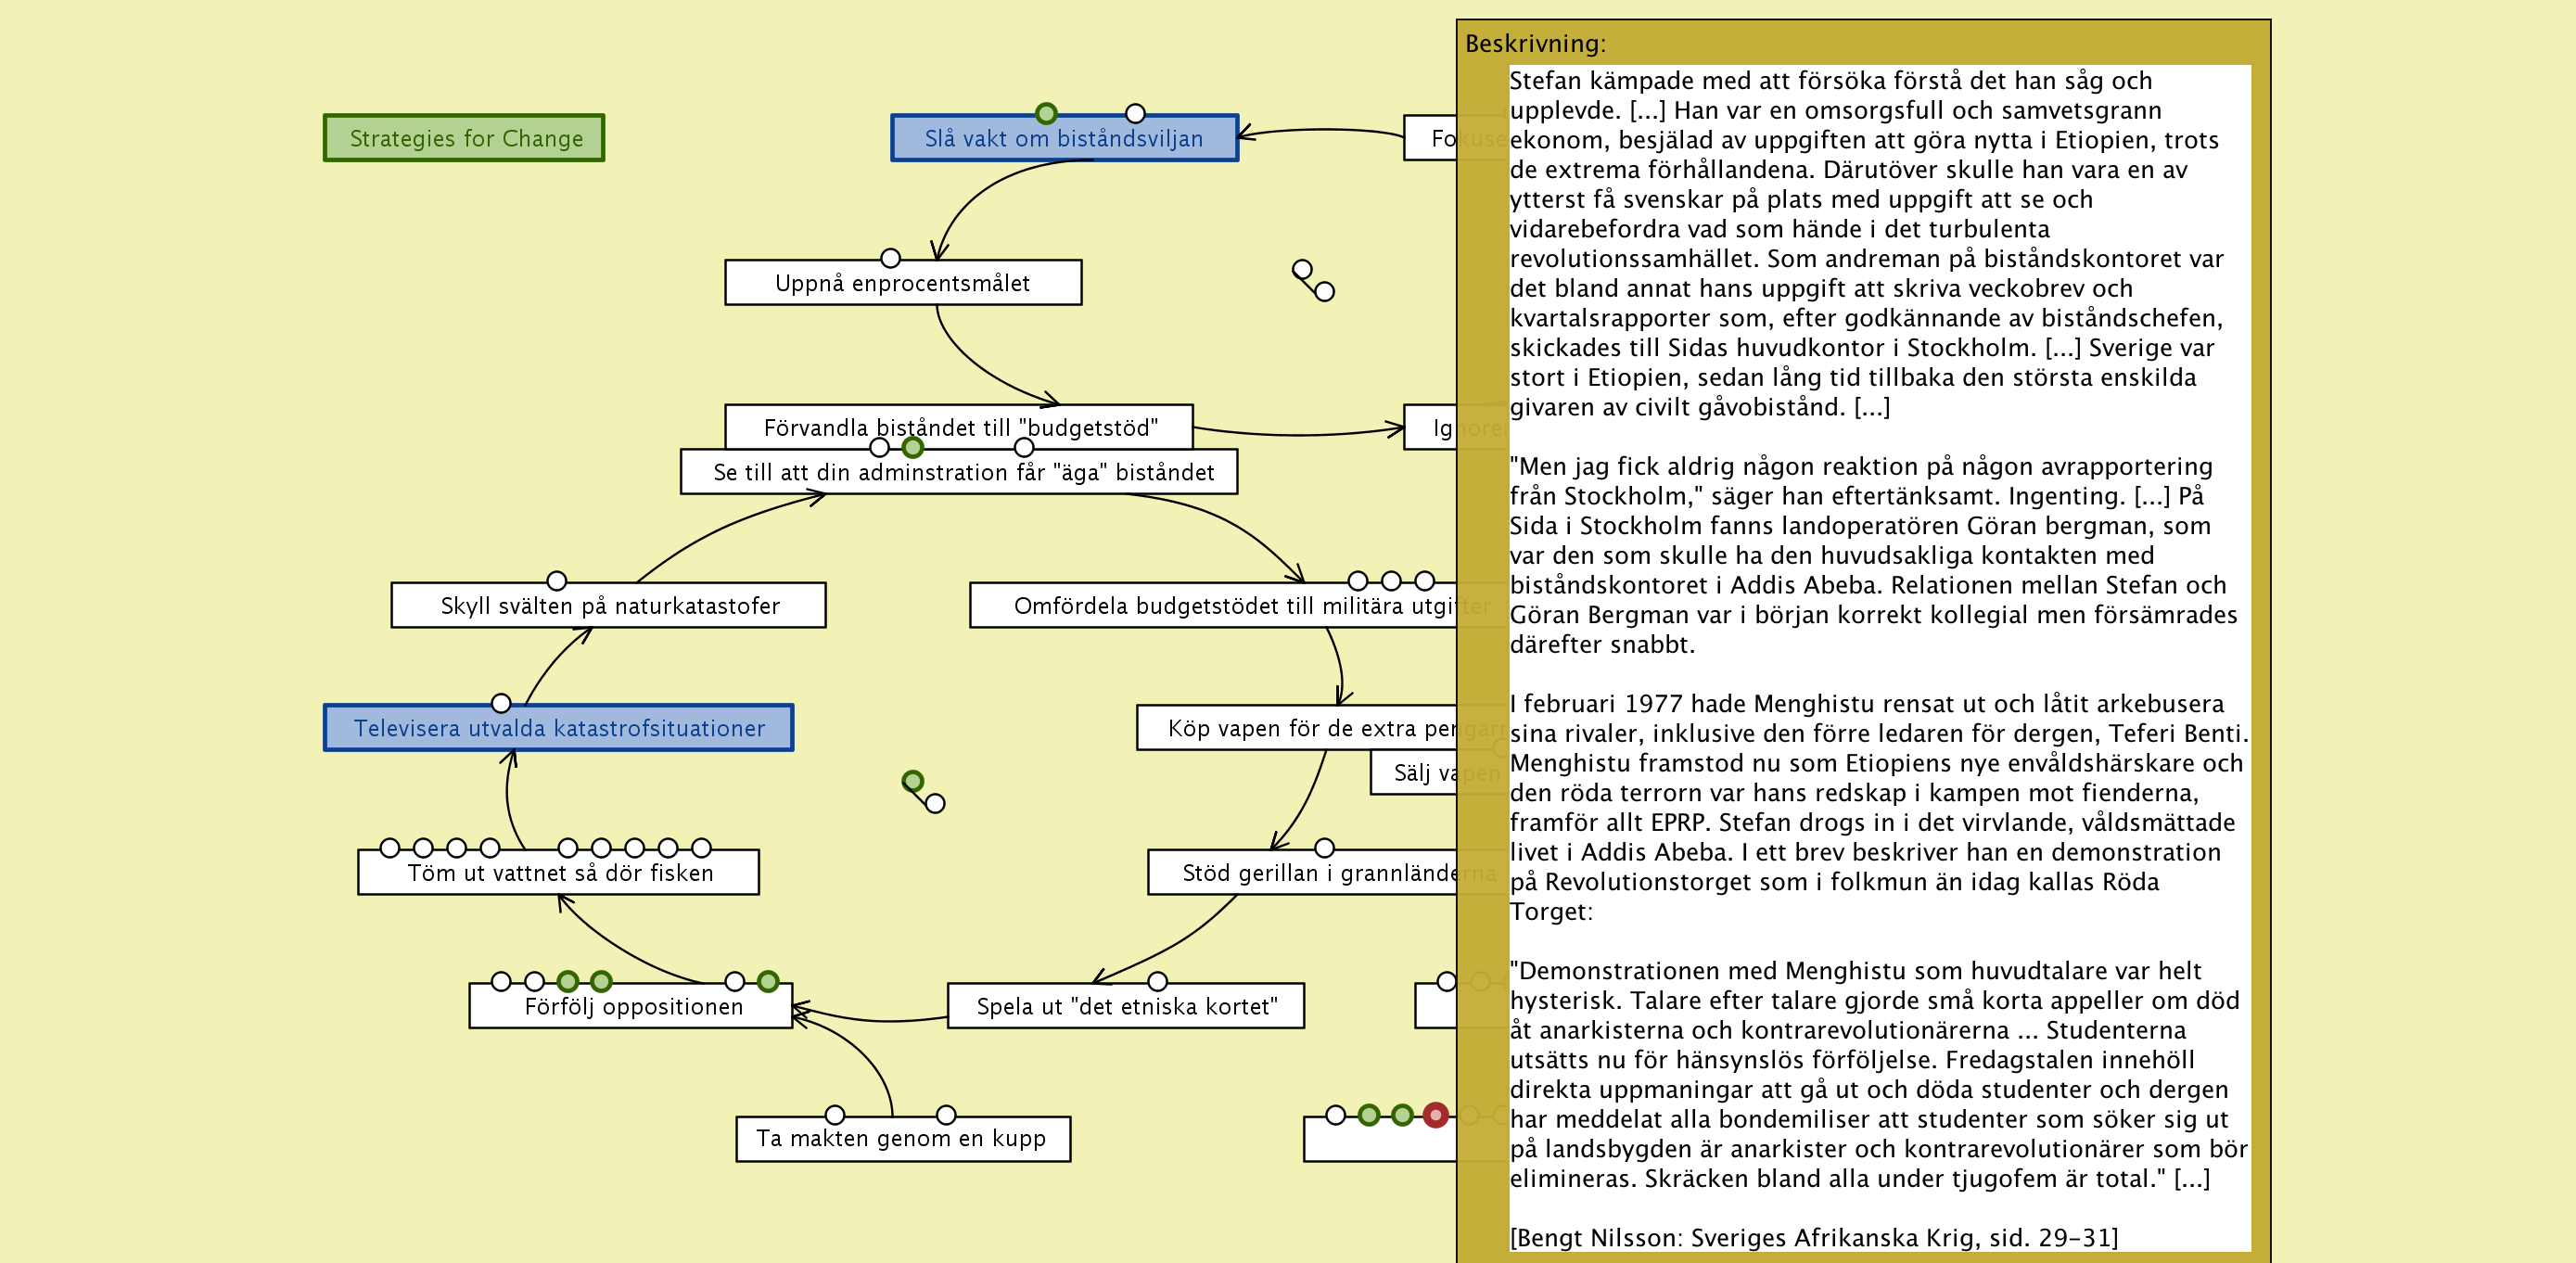
Task: Click rightmost green marker on Förfölj oppositionen
Action: pyautogui.click(x=768, y=981)
